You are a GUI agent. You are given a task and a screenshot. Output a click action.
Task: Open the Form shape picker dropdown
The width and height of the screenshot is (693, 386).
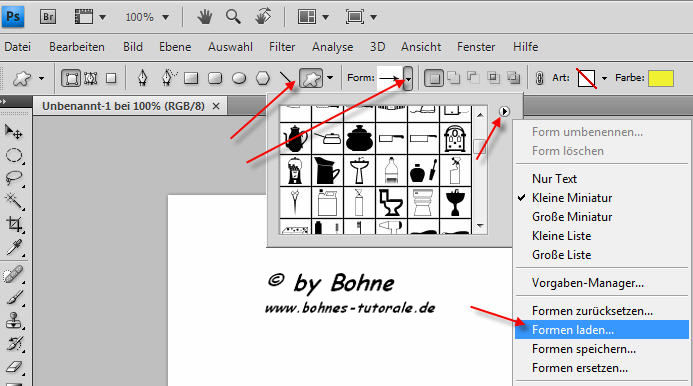[x=408, y=79]
